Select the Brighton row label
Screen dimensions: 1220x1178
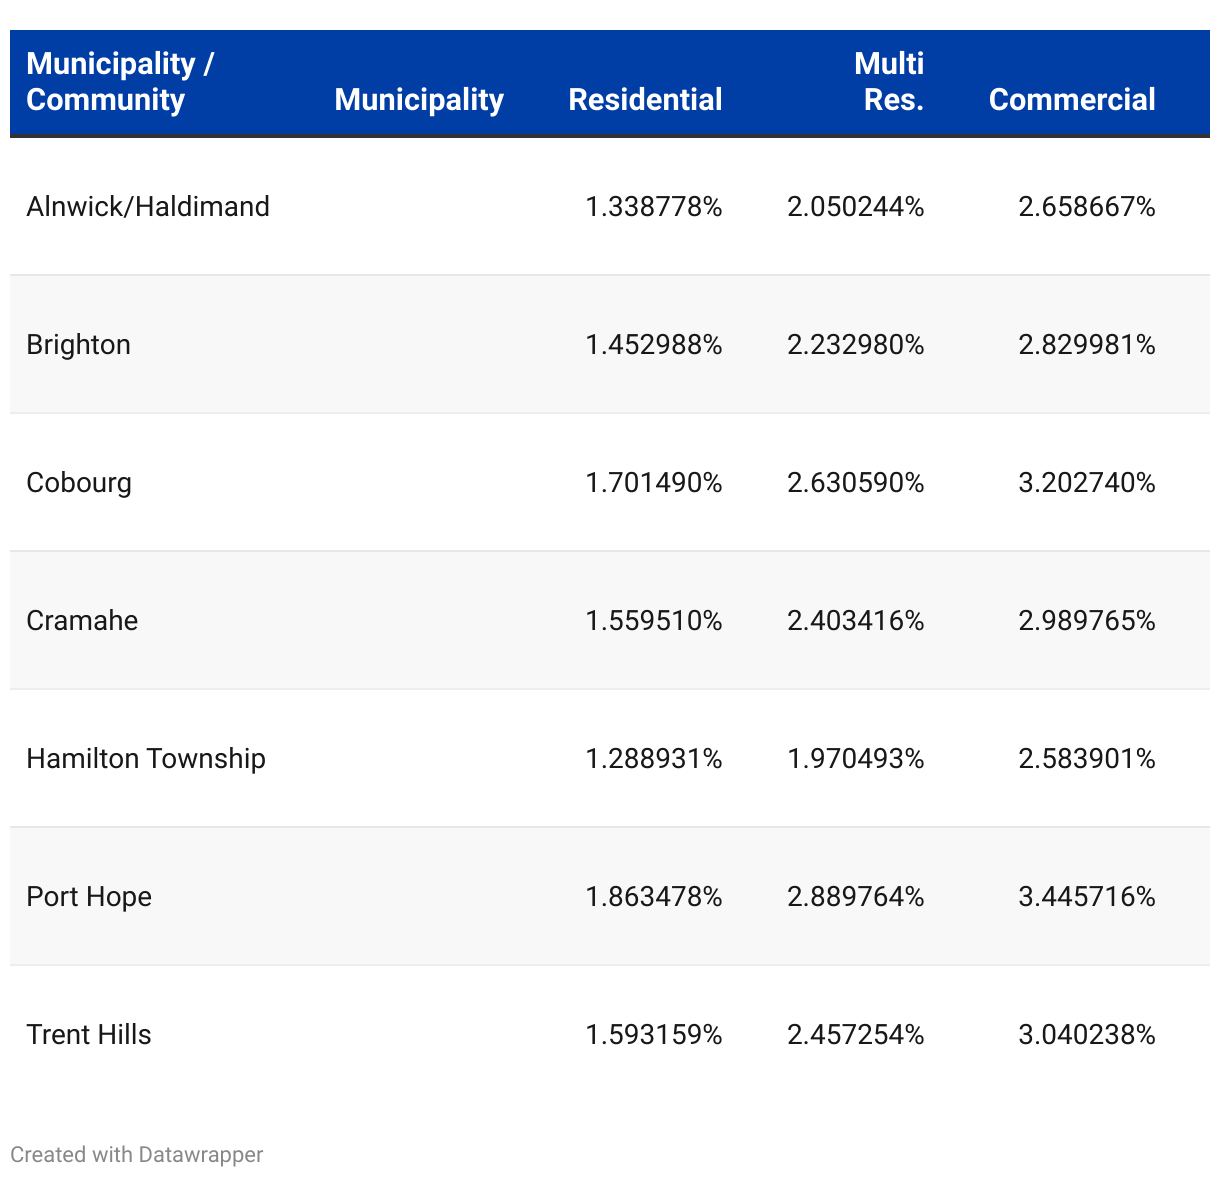click(79, 345)
